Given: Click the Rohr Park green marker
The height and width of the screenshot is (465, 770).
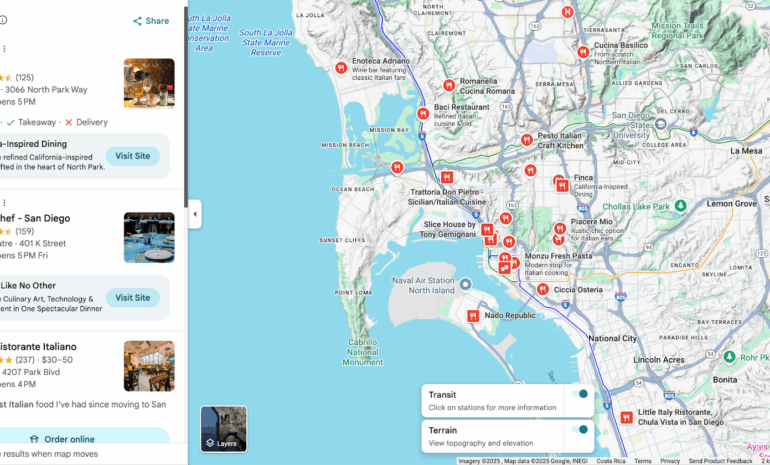Looking at the screenshot, I should coord(730,357).
